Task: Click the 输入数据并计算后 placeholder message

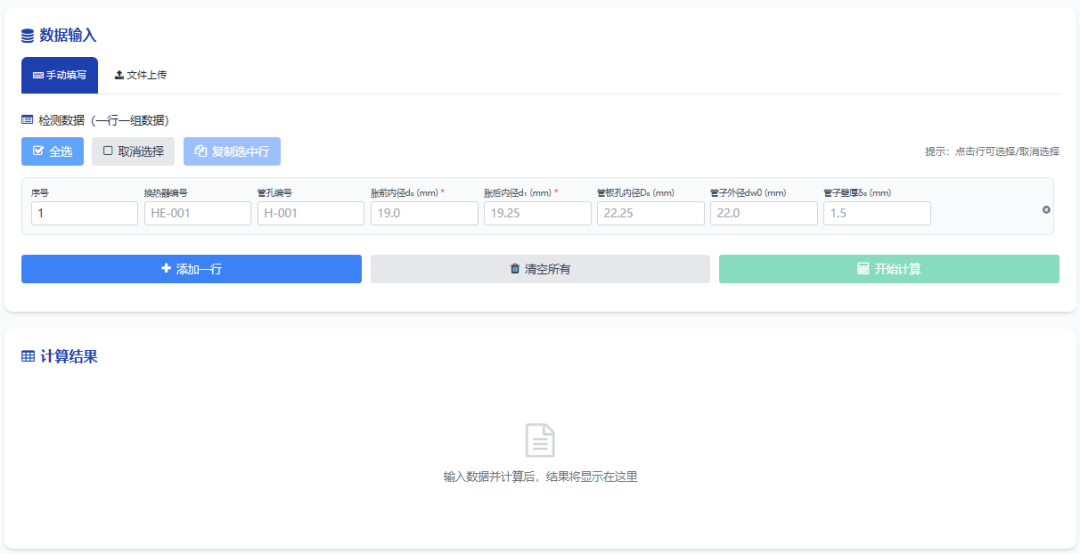Action: point(541,476)
